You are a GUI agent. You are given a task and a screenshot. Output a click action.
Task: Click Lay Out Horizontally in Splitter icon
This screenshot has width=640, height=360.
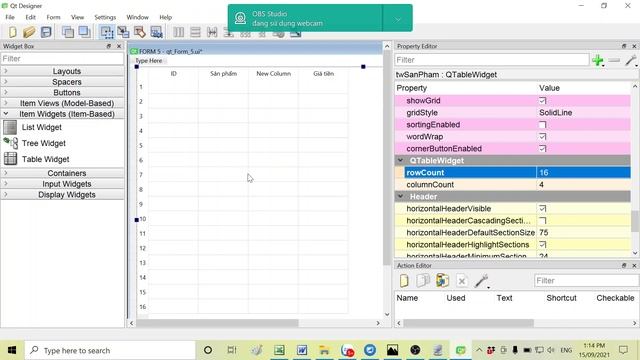pyautogui.click(x=212, y=32)
